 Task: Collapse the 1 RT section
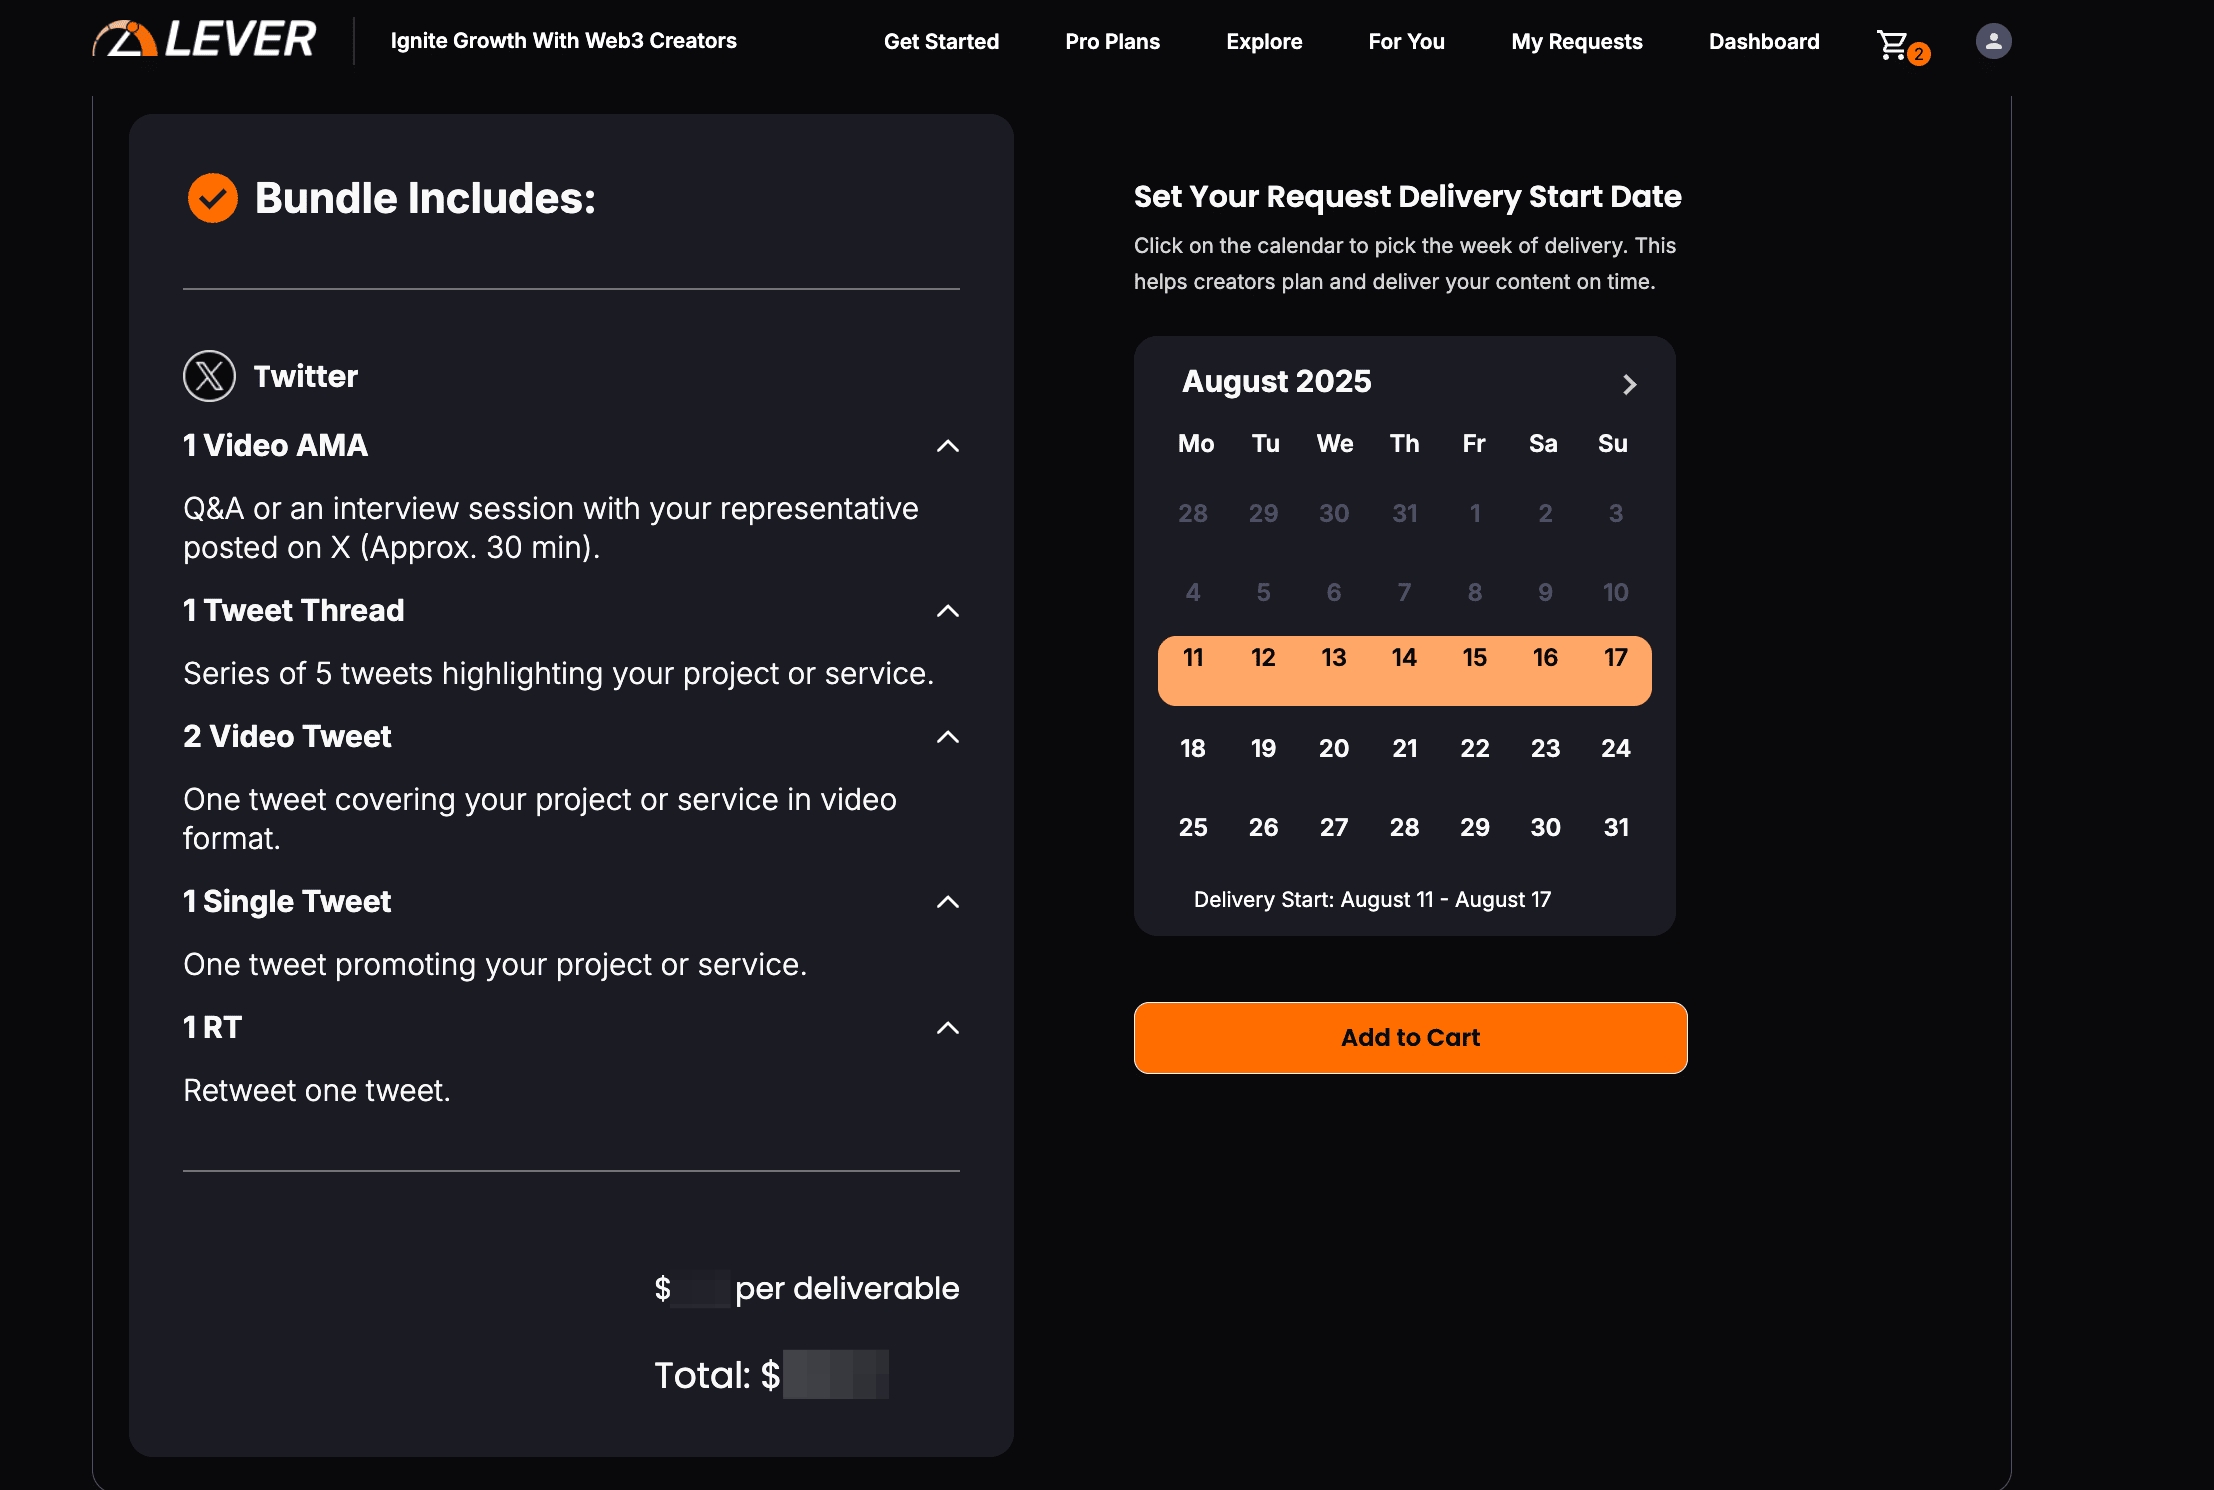(948, 1028)
